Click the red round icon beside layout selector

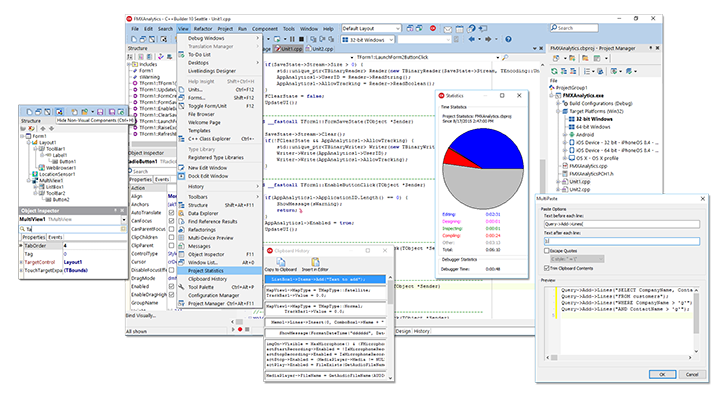[x=433, y=28]
